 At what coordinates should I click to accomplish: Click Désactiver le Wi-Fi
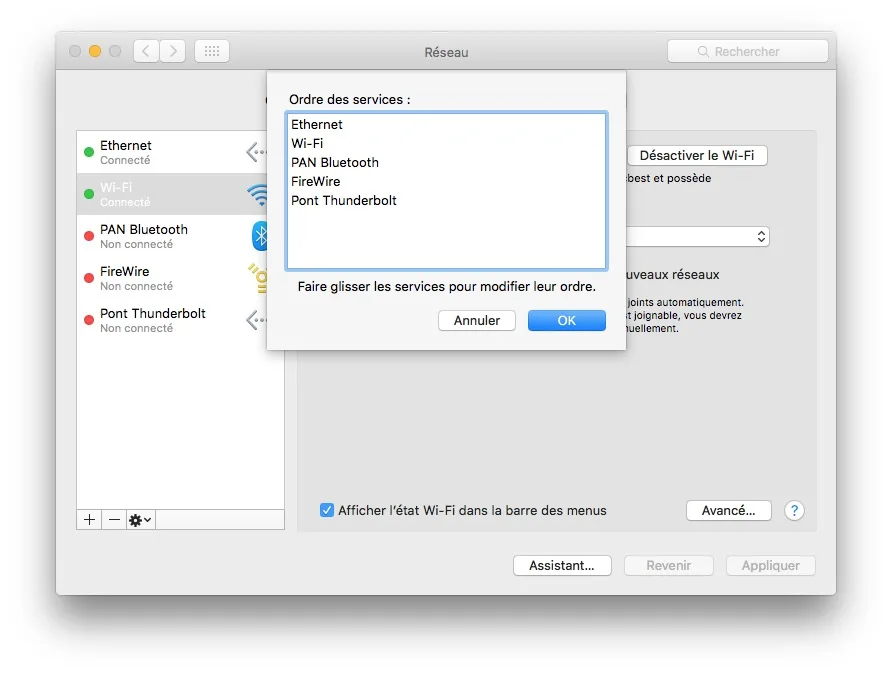coord(697,155)
